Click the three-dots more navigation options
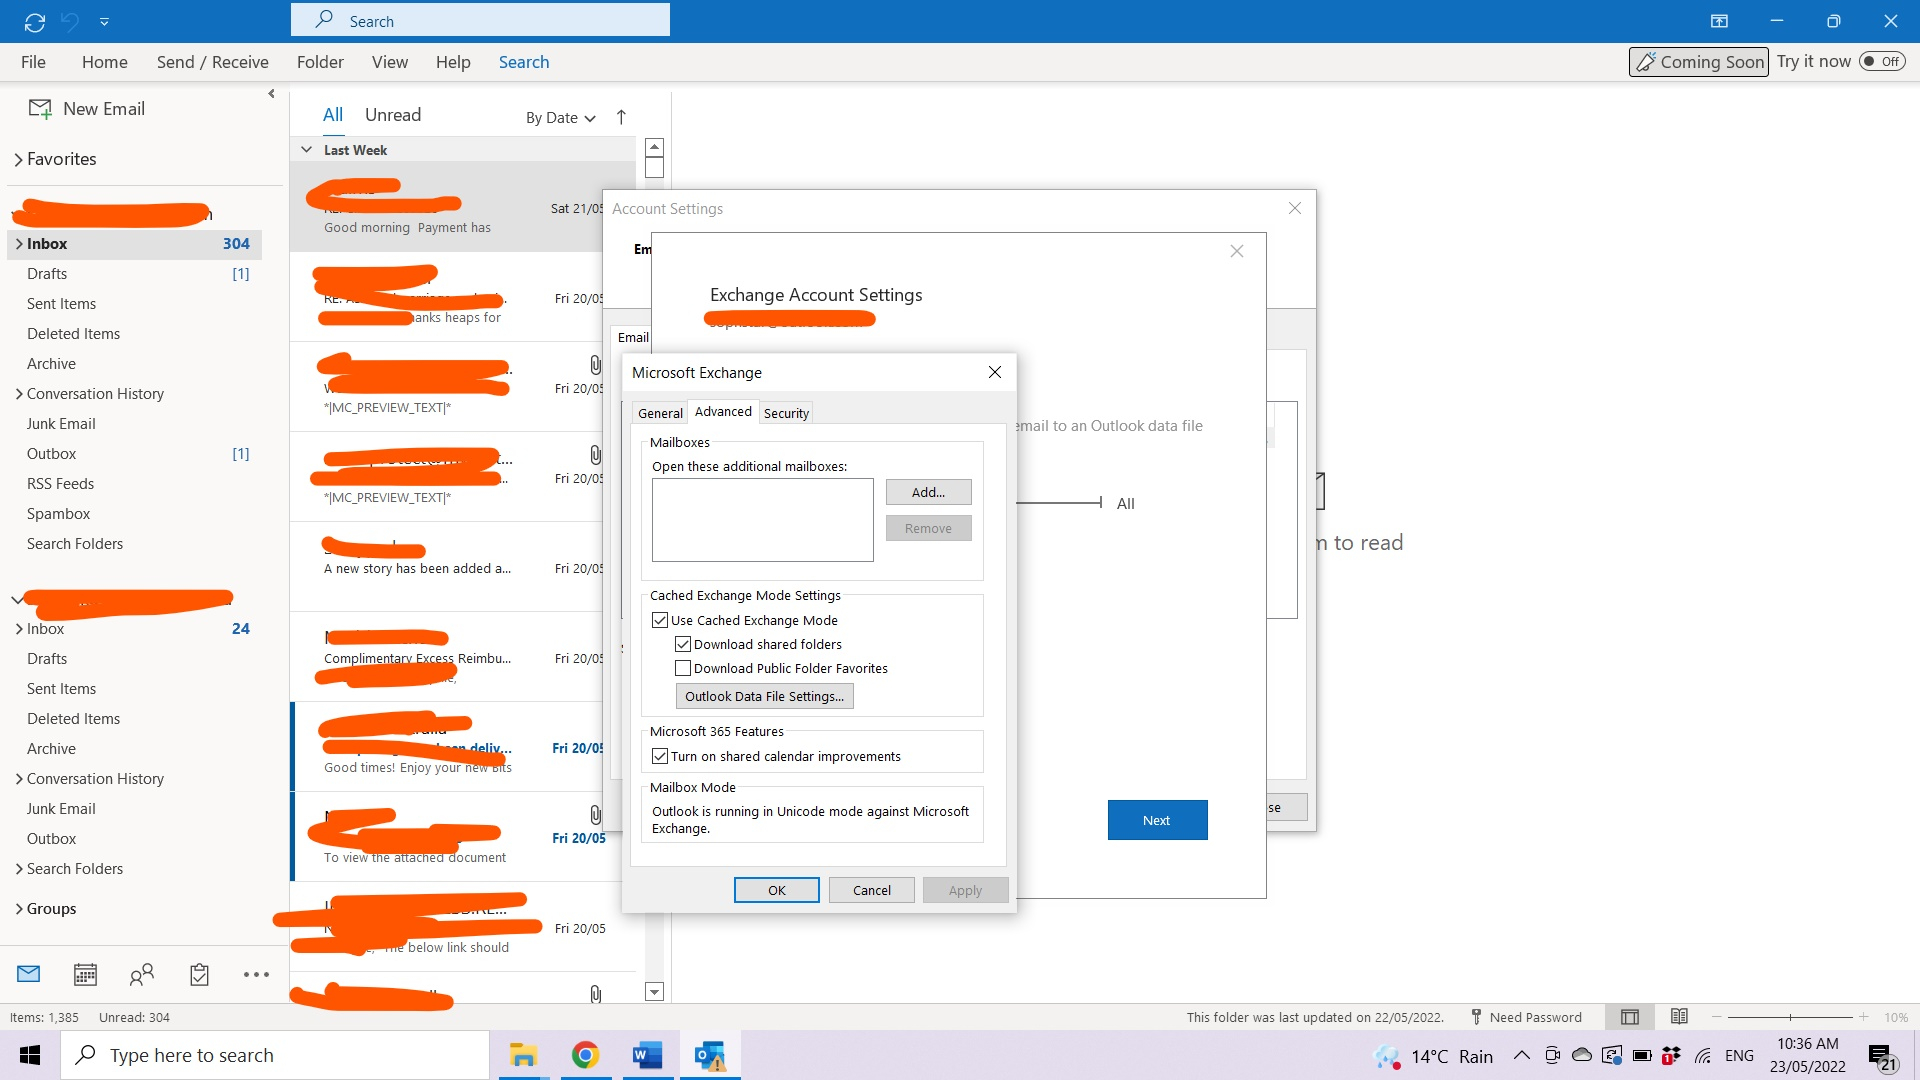Screen dimensions: 1920x1080 pyautogui.click(x=256, y=974)
